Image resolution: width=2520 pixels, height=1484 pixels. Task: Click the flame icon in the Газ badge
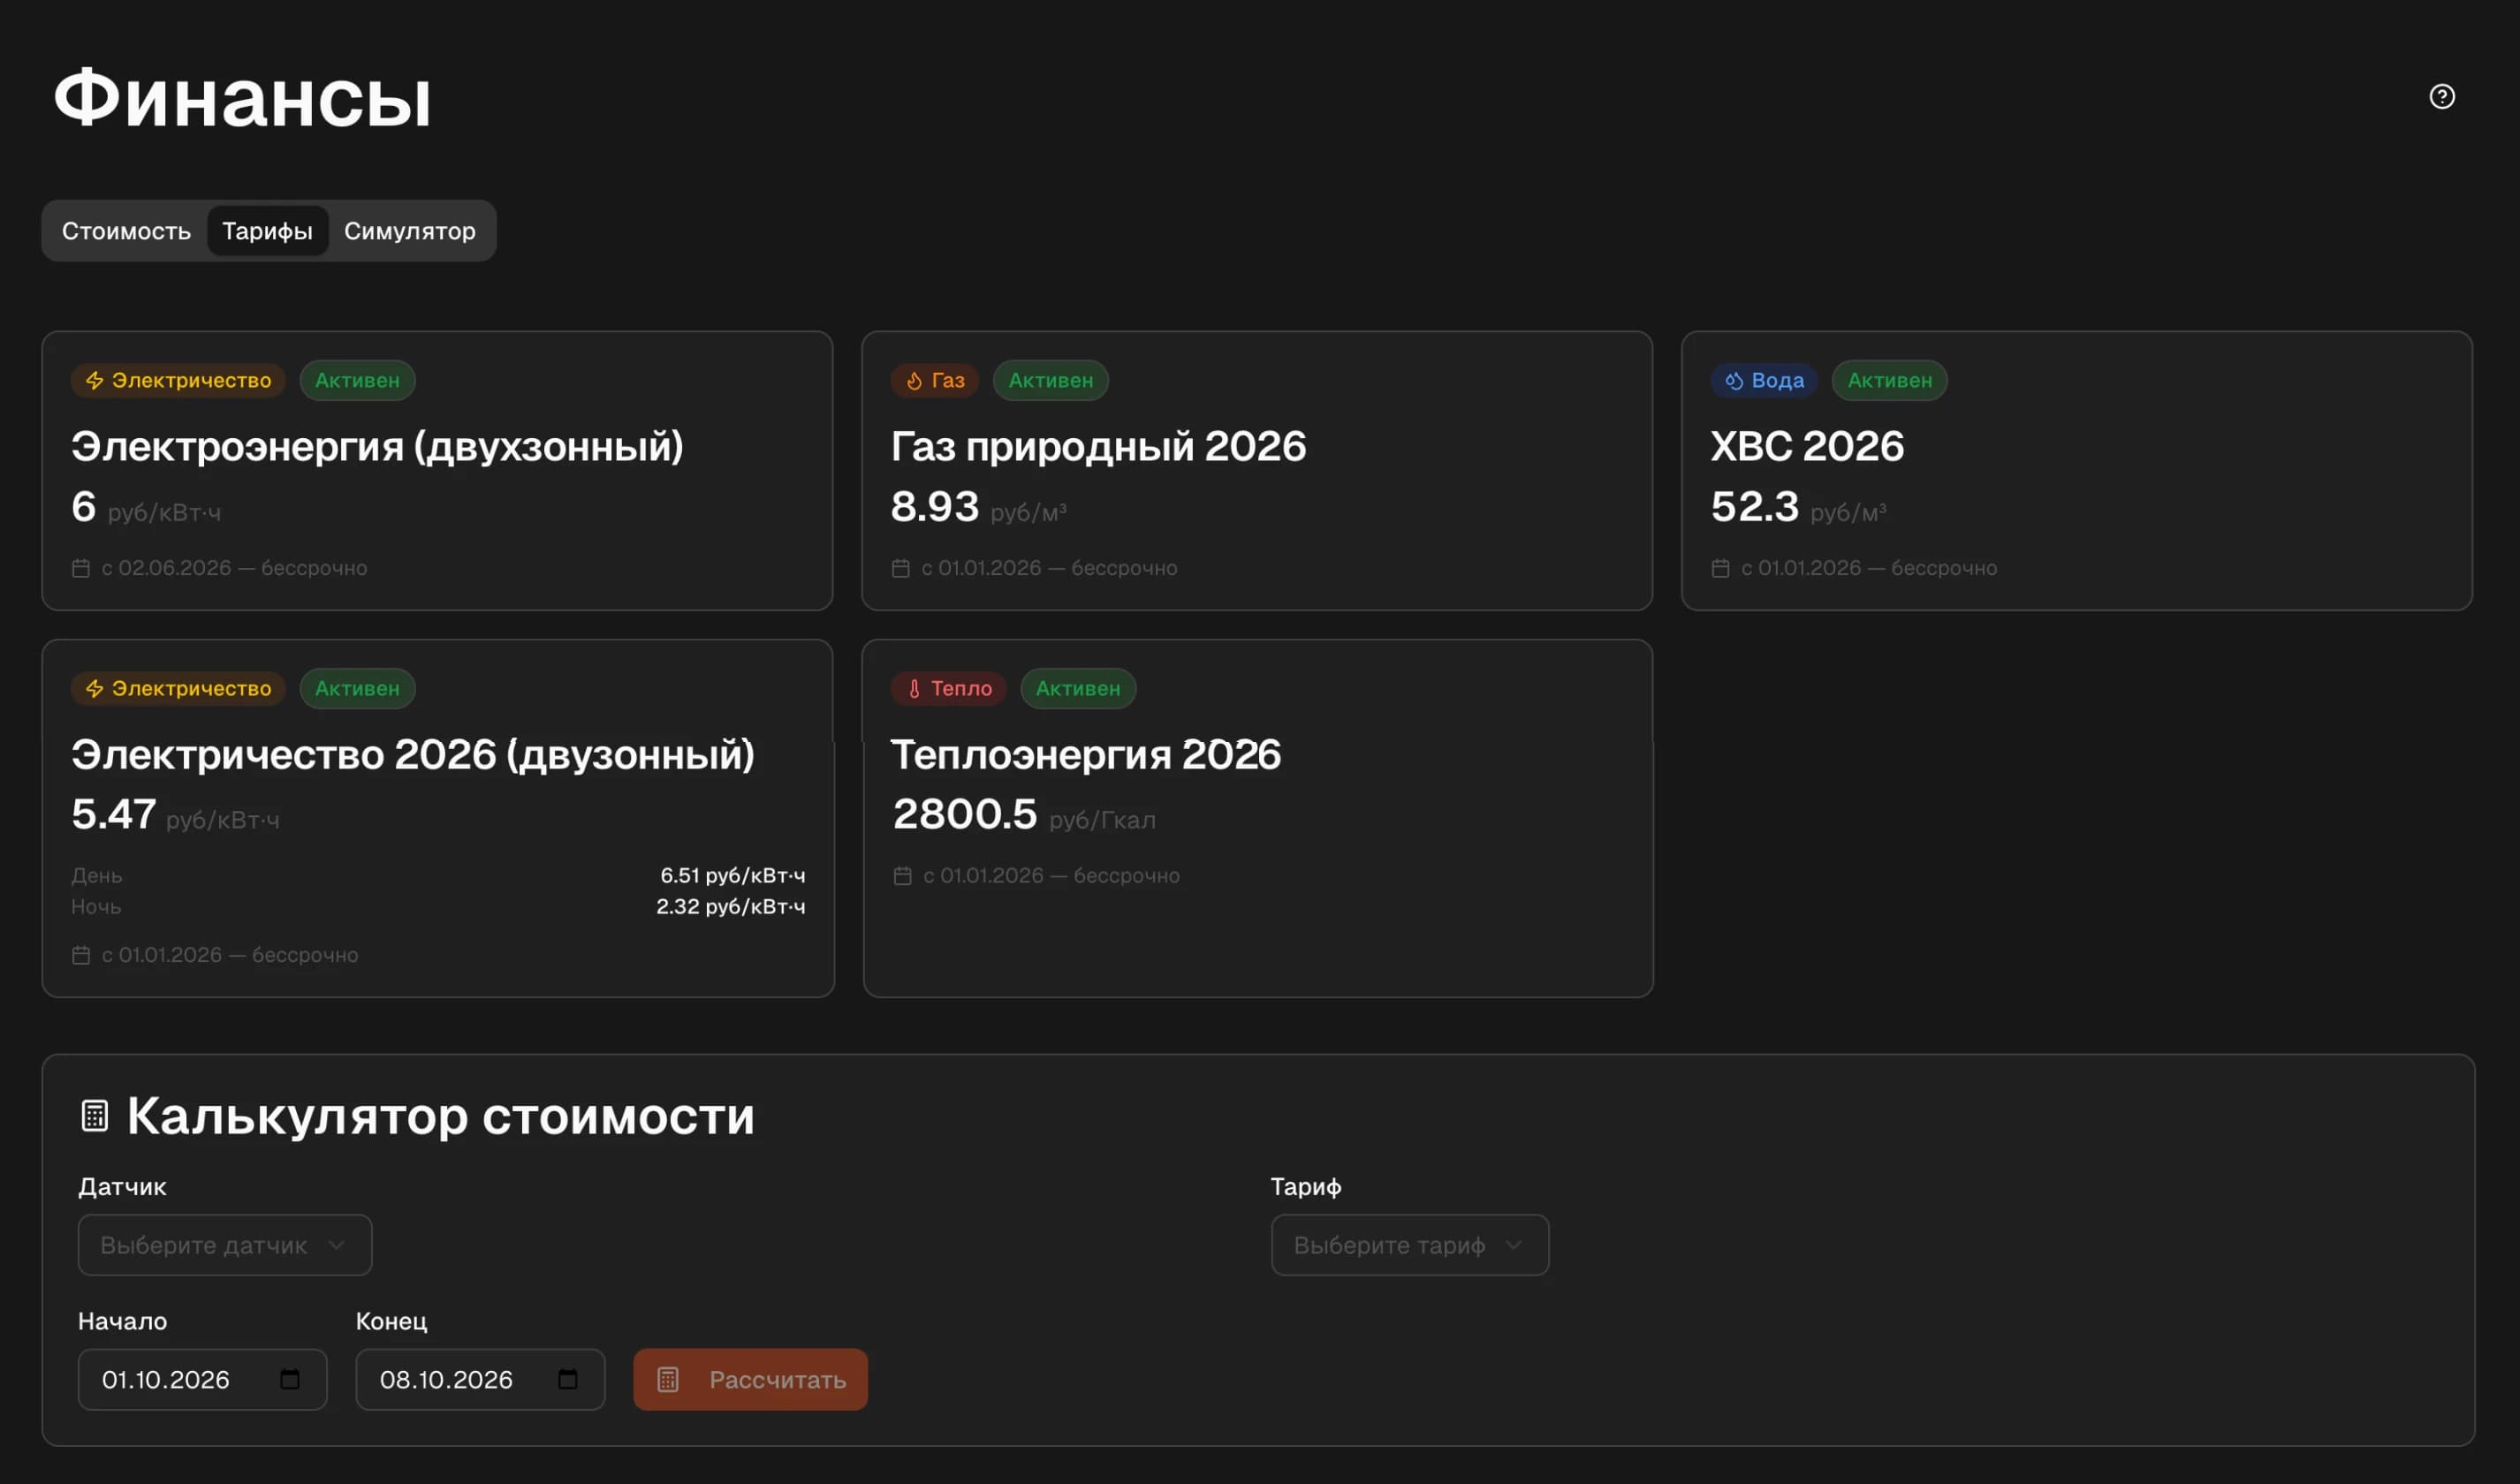[914, 380]
